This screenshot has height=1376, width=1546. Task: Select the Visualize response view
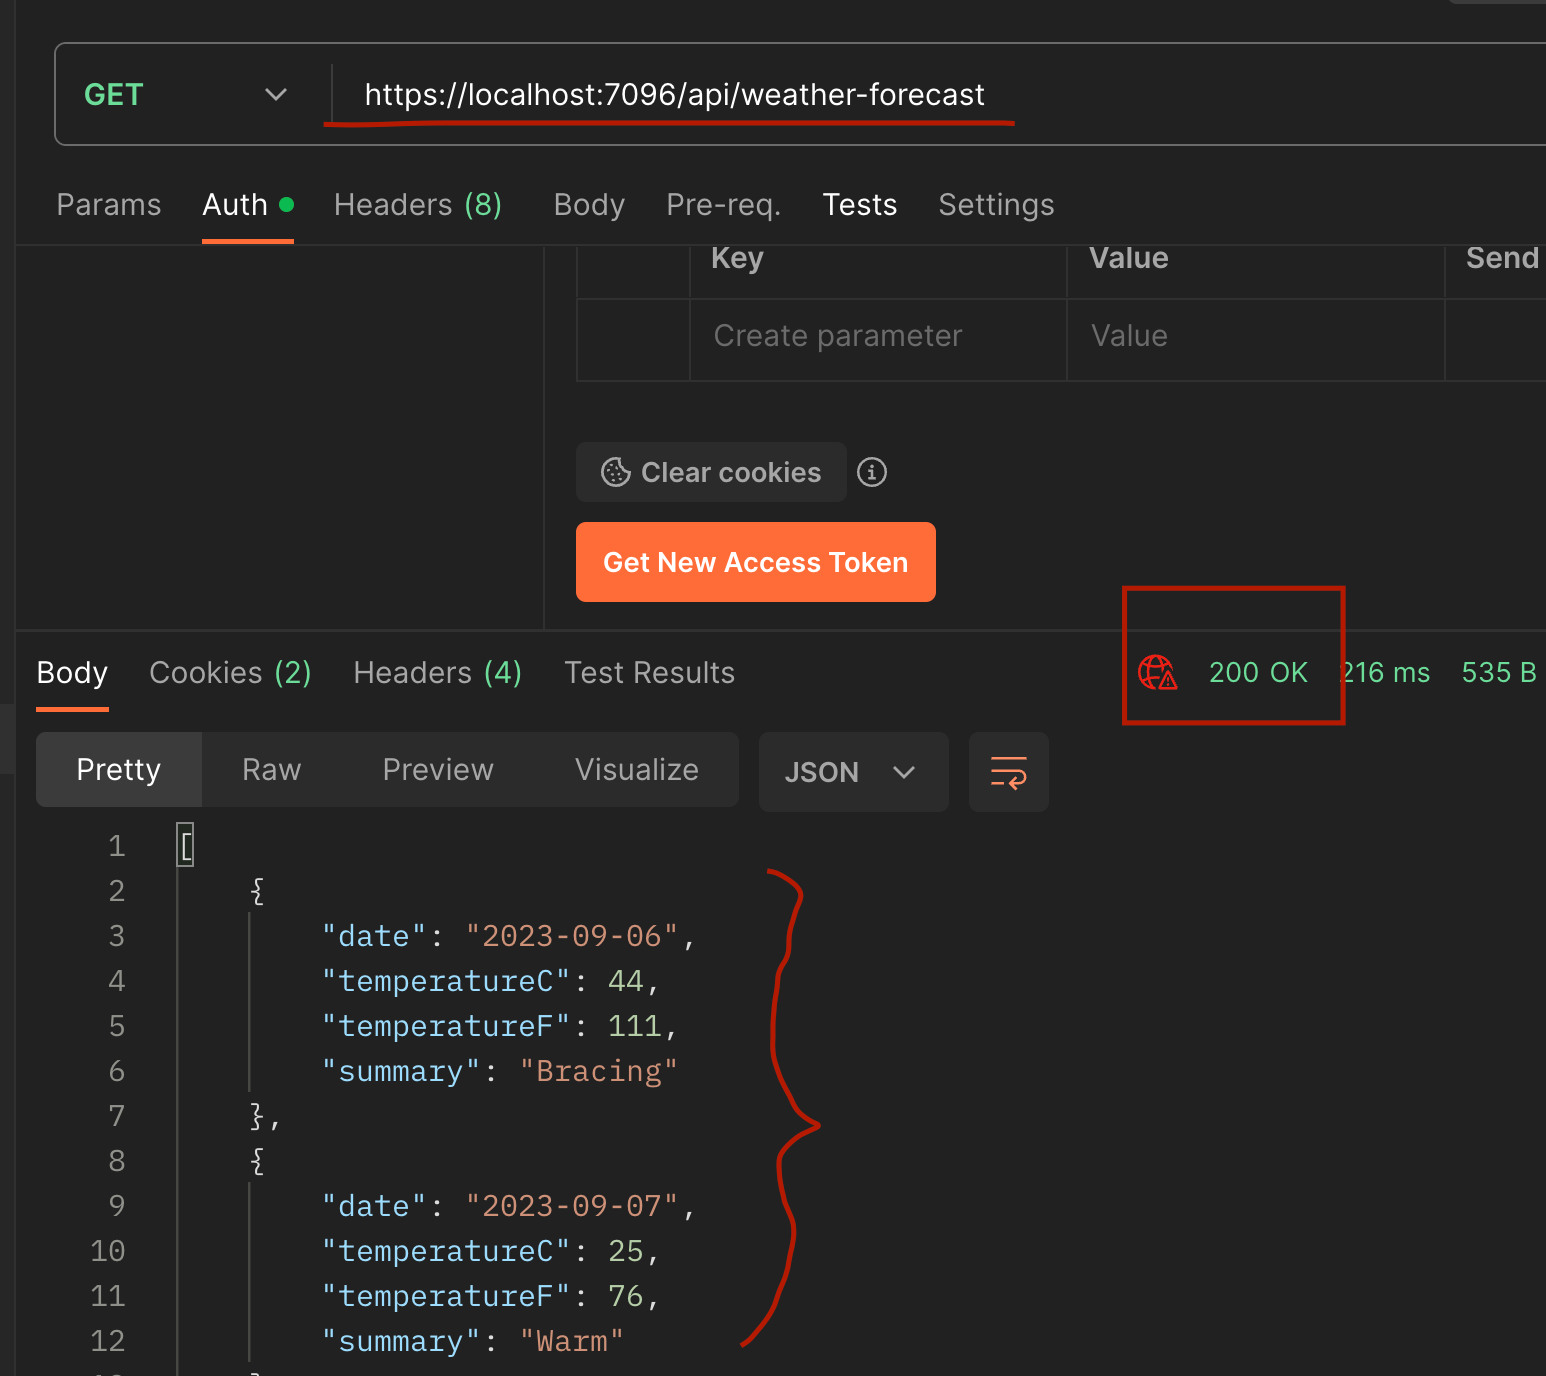[x=636, y=770]
